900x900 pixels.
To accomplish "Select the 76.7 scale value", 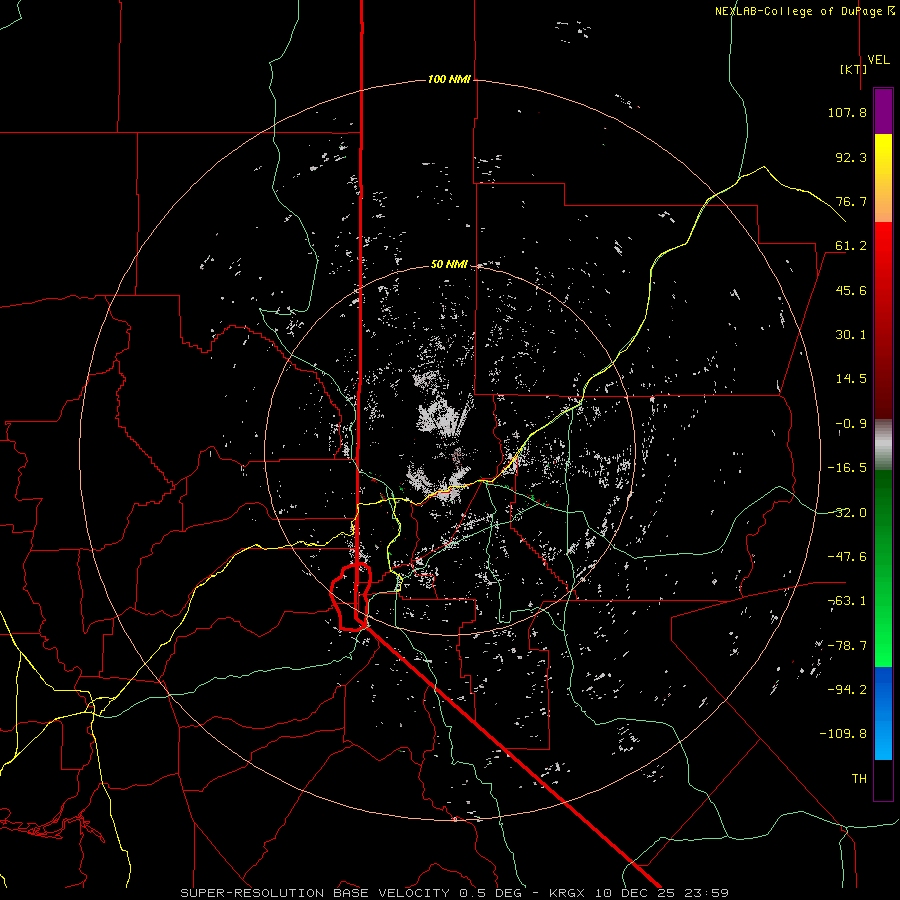I will (851, 201).
